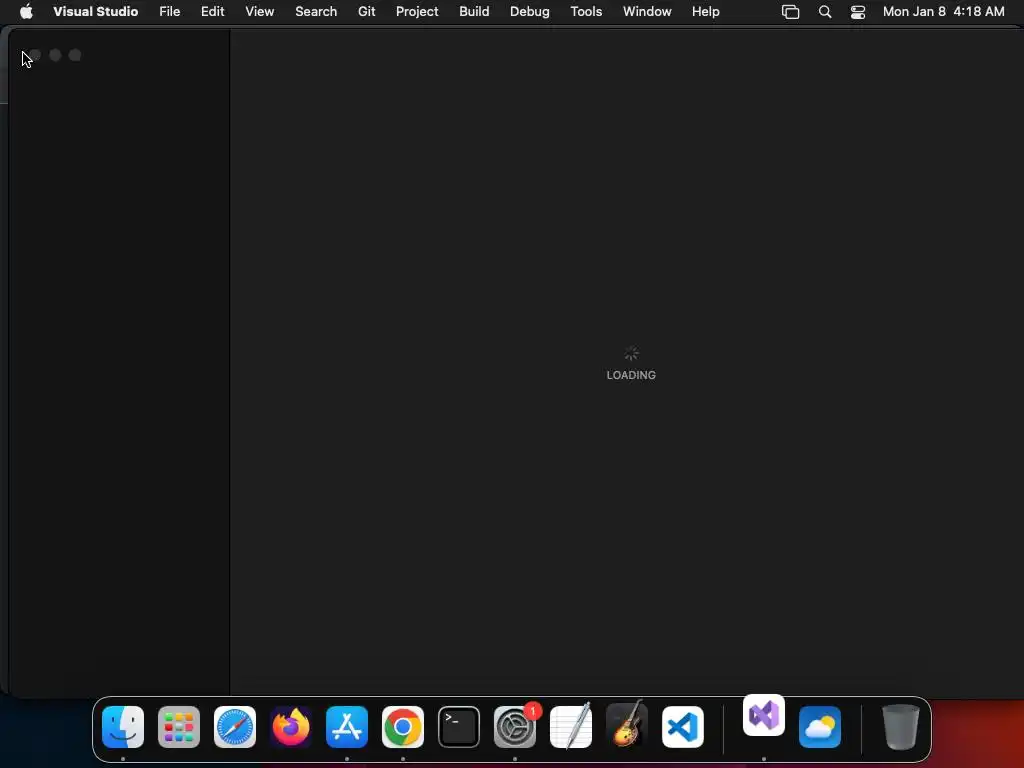Open System Settings from the dock
1024x768 pixels.
tap(515, 727)
